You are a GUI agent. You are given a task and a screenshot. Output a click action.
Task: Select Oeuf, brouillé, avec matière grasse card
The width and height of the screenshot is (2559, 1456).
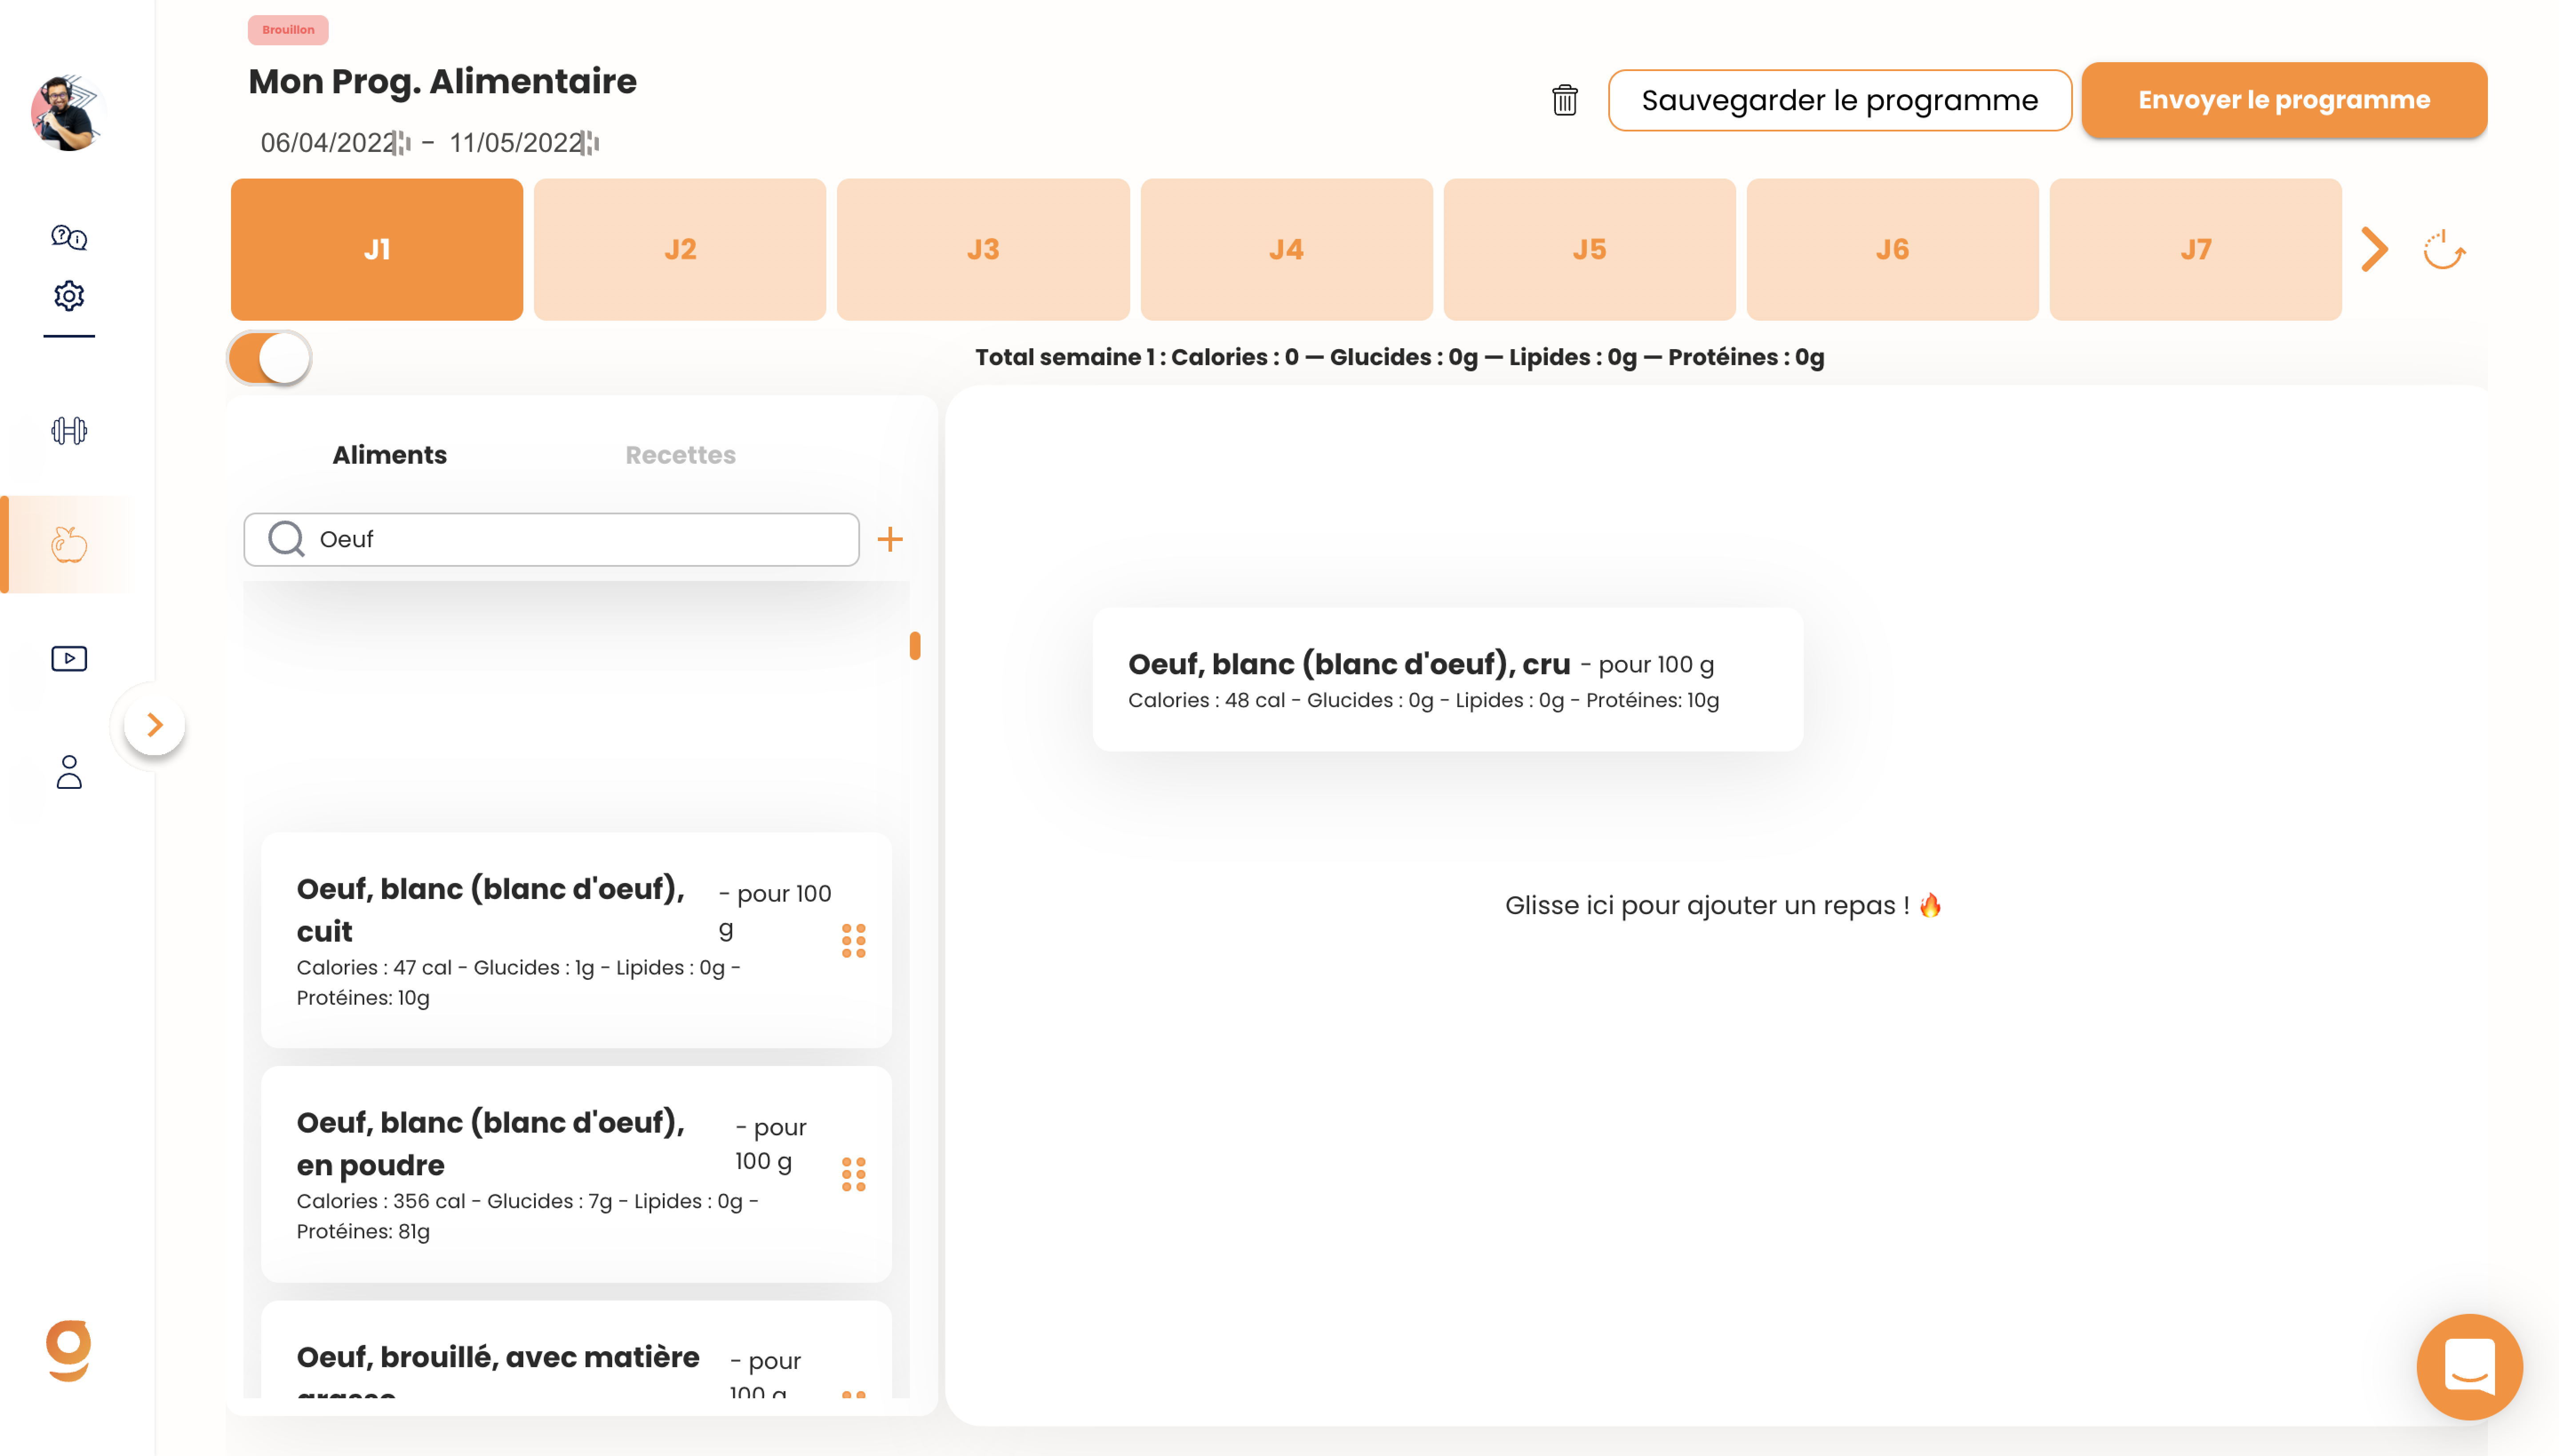tap(576, 1350)
